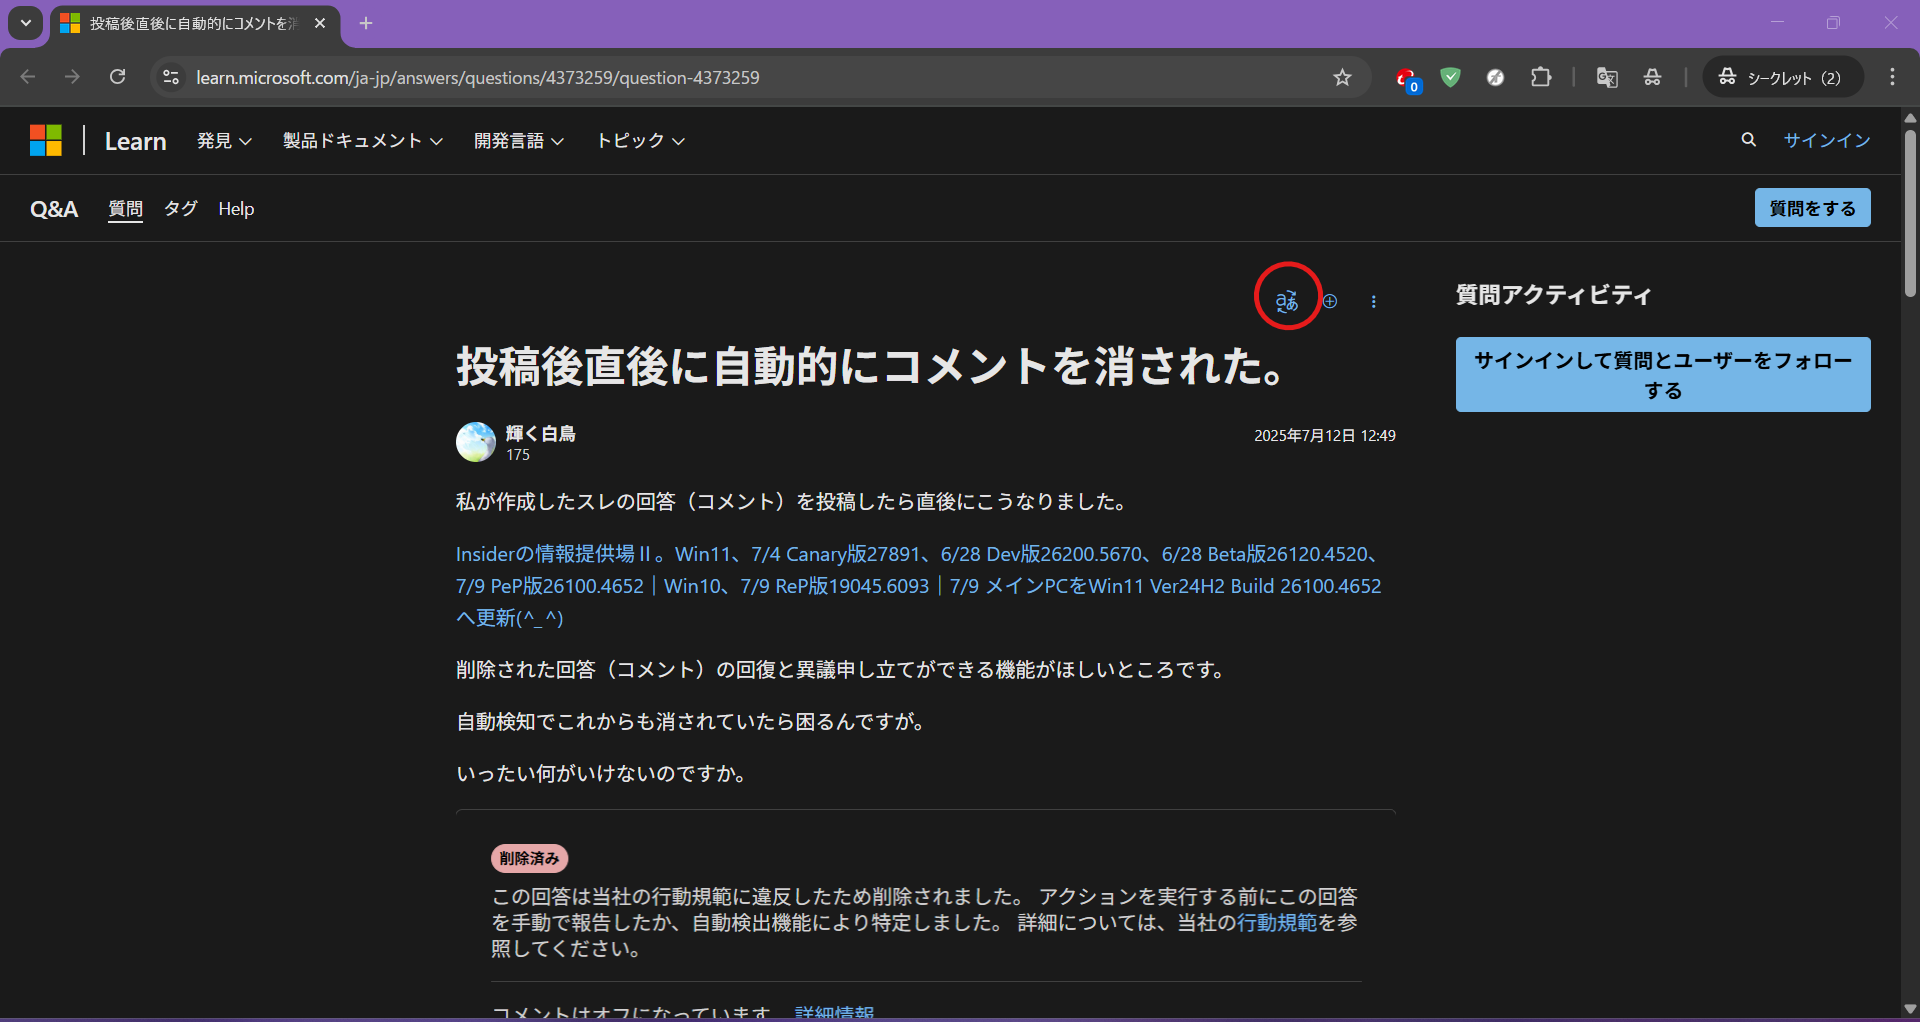Expand the 製品ドキュメント menu
The height and width of the screenshot is (1022, 1920).
coord(363,141)
